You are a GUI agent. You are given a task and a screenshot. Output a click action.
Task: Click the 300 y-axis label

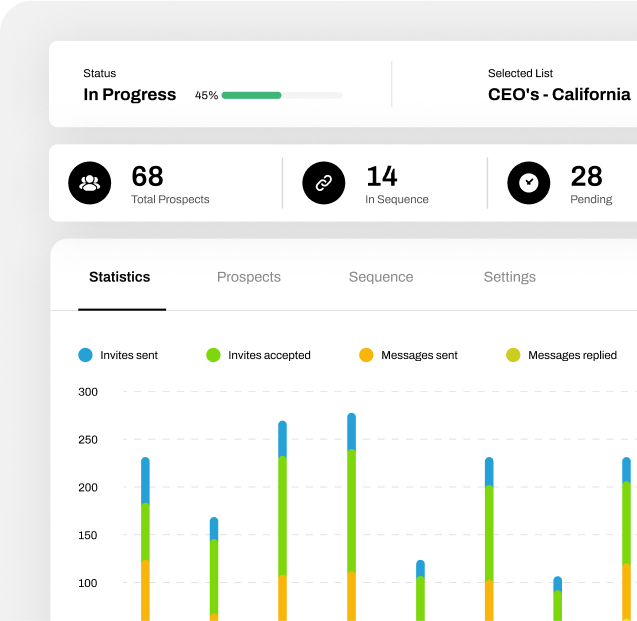(x=88, y=392)
